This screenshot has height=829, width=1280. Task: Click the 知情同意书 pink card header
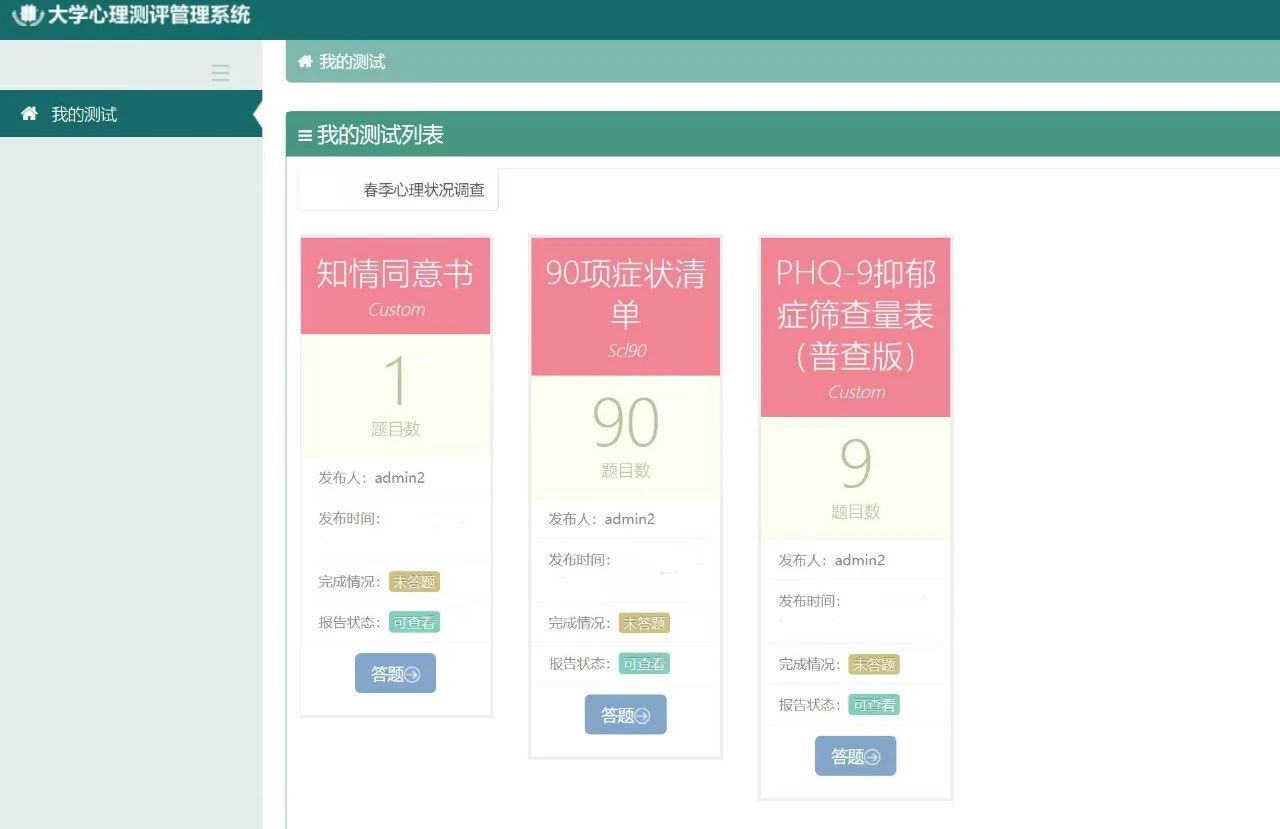395,285
